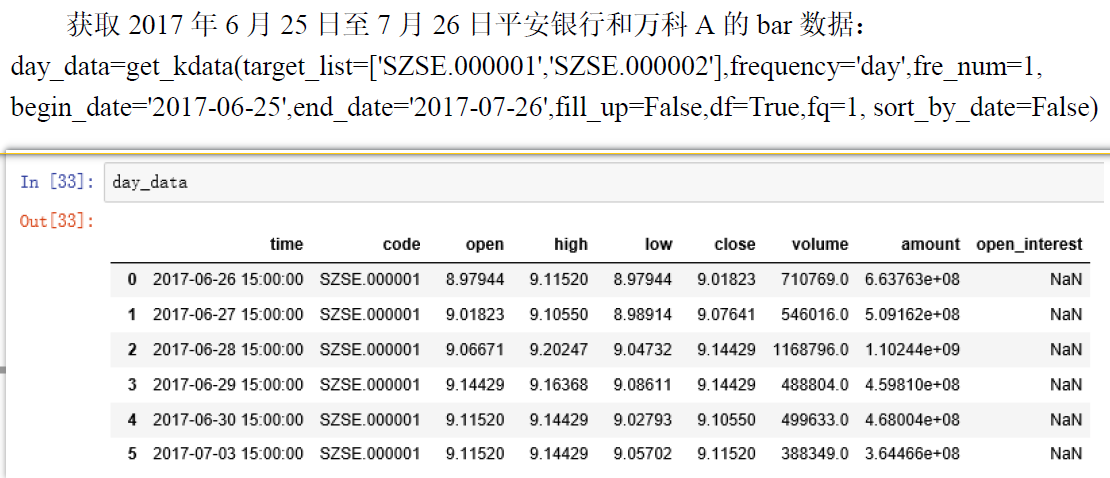Select SZSE.000001 in the 2017-06-26 row
The height and width of the screenshot is (478, 1110).
pos(370,280)
